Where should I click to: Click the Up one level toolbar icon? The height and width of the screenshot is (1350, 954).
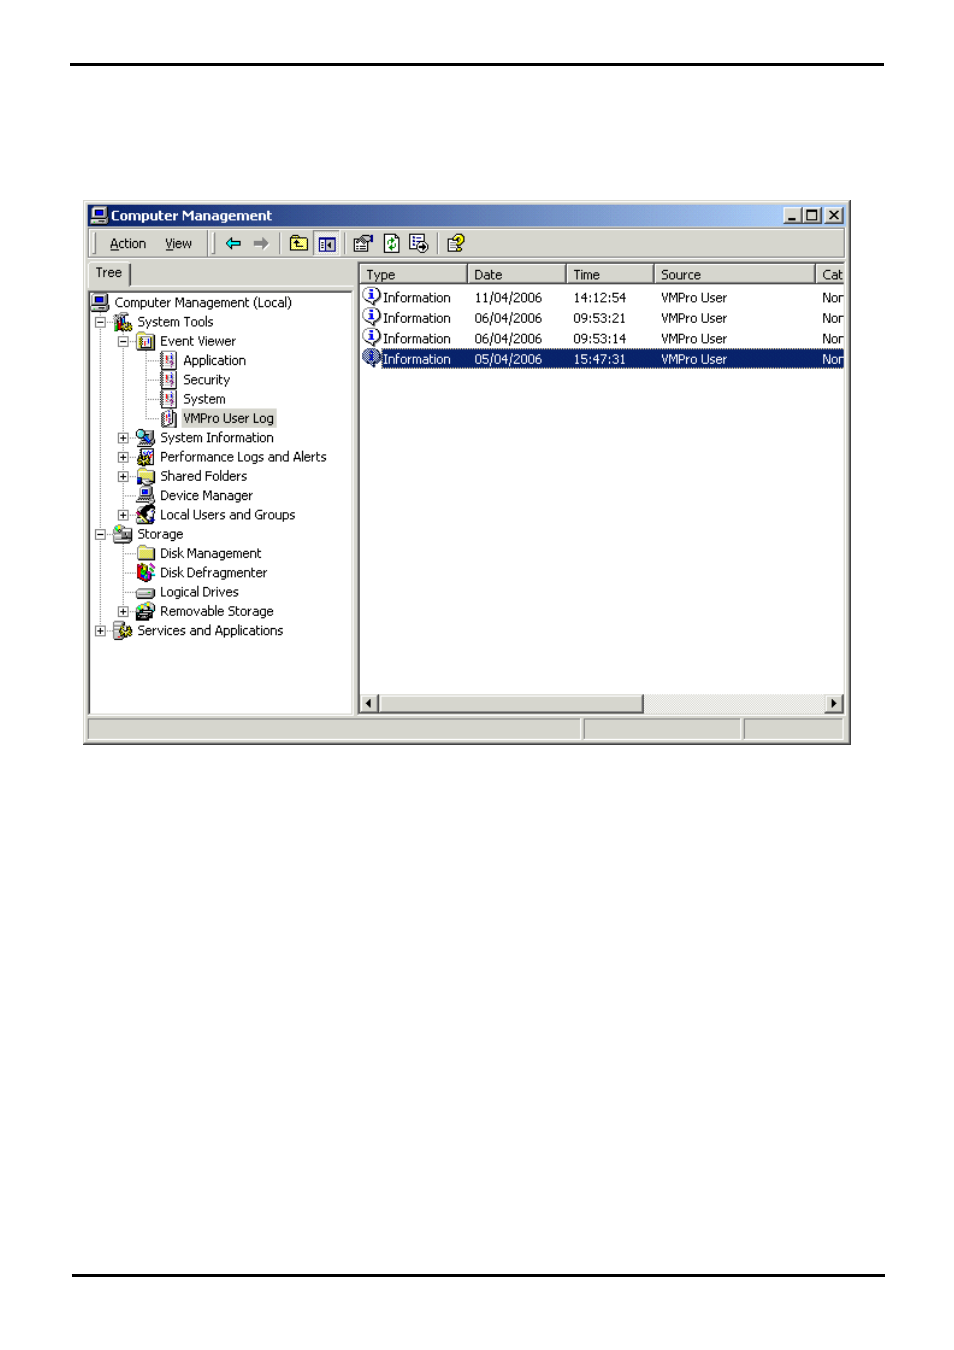[298, 243]
